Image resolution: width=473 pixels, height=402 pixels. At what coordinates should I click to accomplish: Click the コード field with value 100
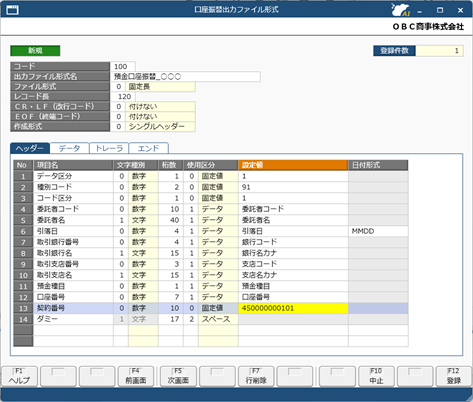[x=123, y=66]
